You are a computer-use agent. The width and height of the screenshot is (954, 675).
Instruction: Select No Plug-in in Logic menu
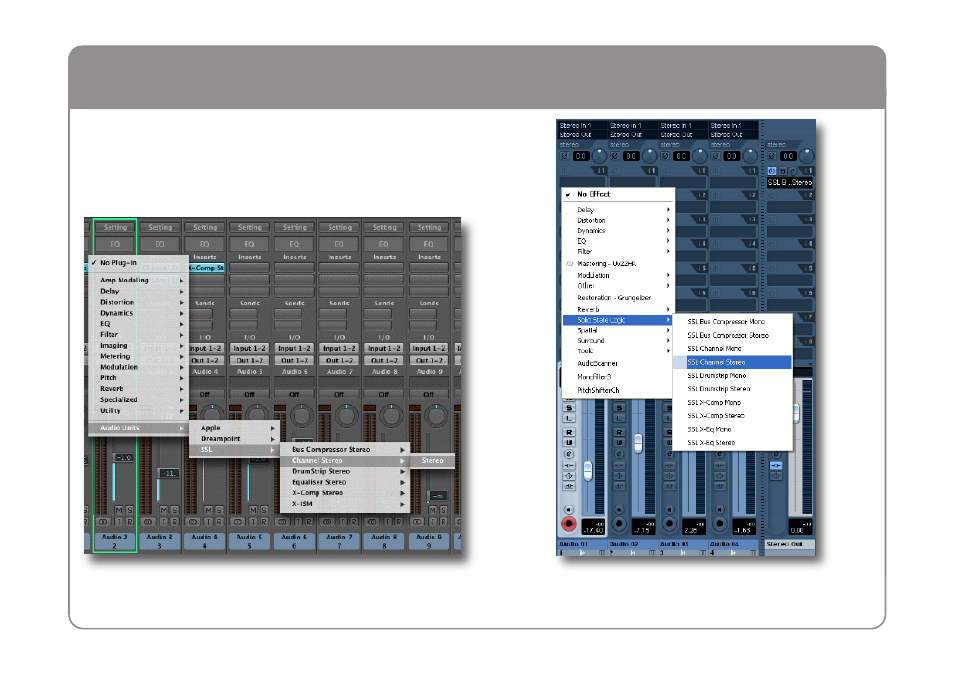coord(139,263)
